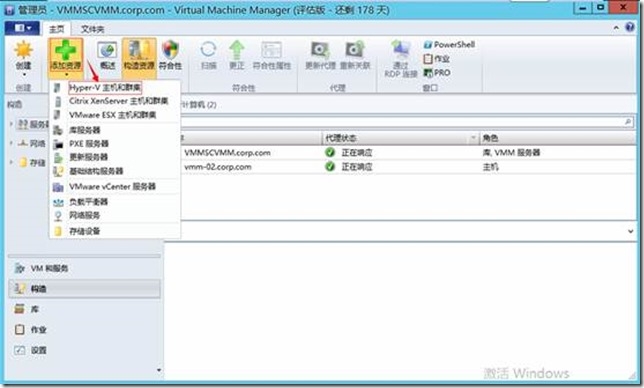Click the 库, VMM 服务器 role cell
Viewport: 644px width, 388px height.
point(511,153)
